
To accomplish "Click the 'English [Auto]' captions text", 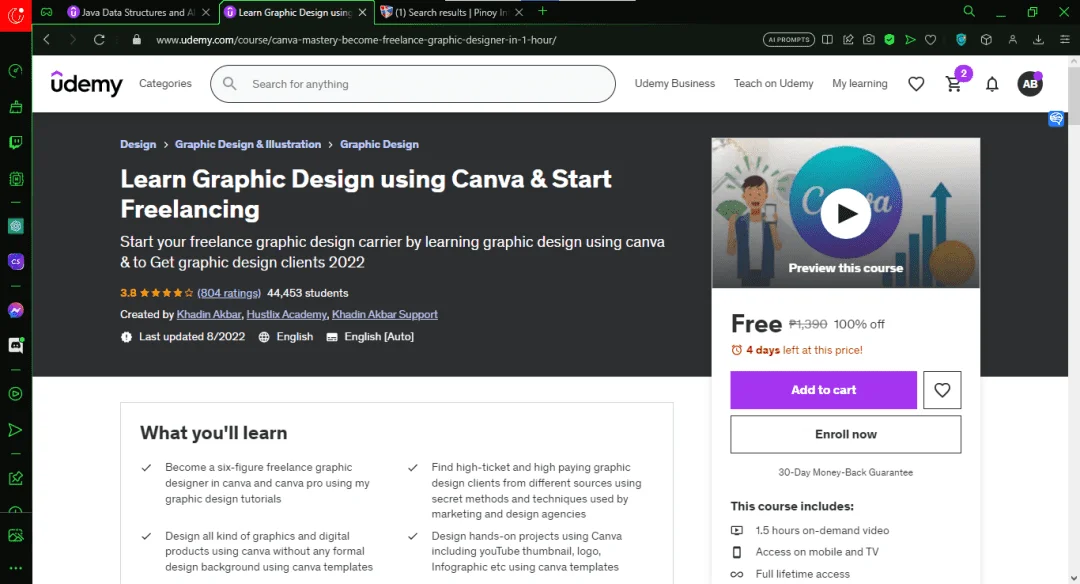I will [379, 336].
